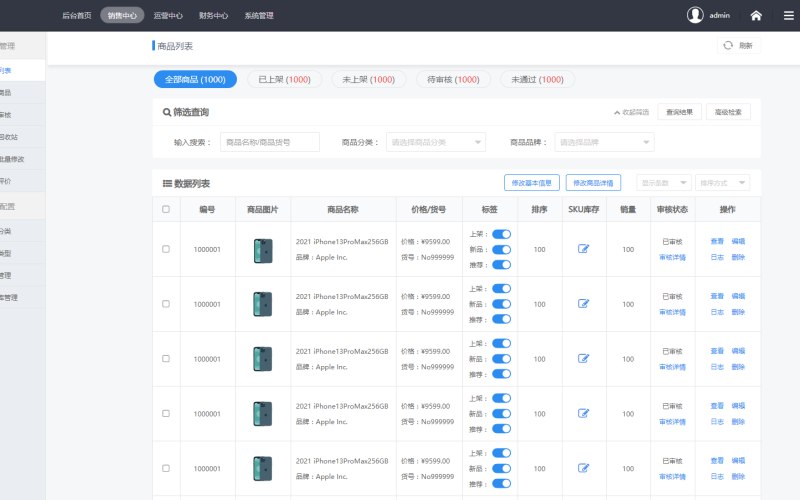Click 编辑 link in the second row
800x500 pixels.
tap(738, 296)
